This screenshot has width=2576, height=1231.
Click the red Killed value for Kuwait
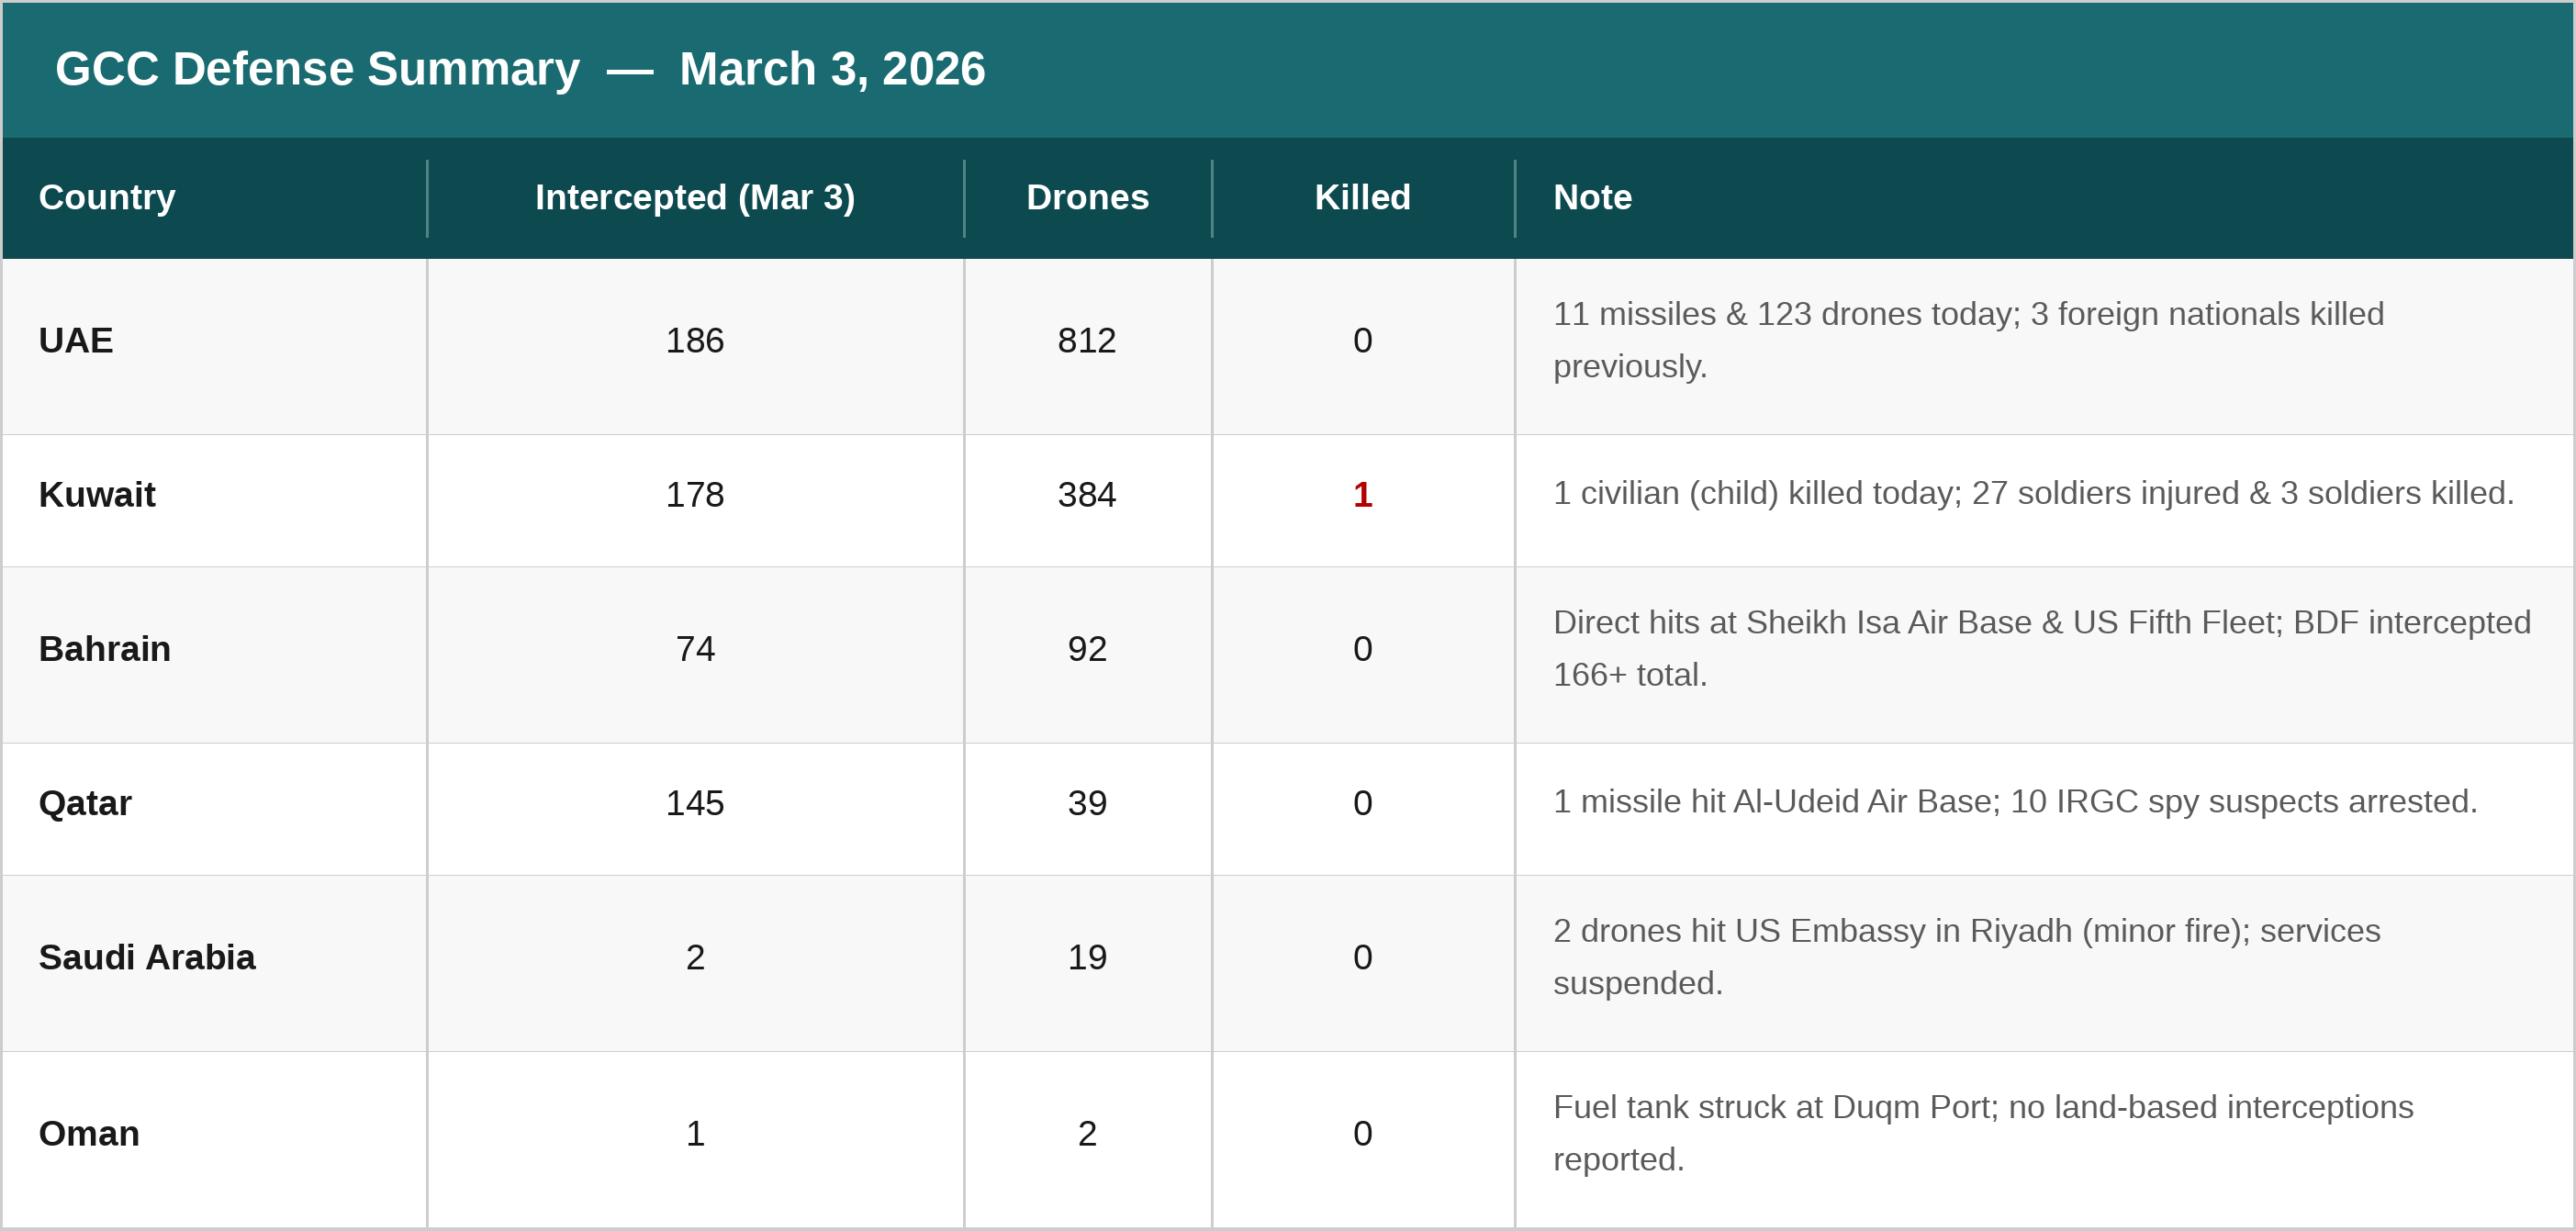pyautogui.click(x=1362, y=495)
